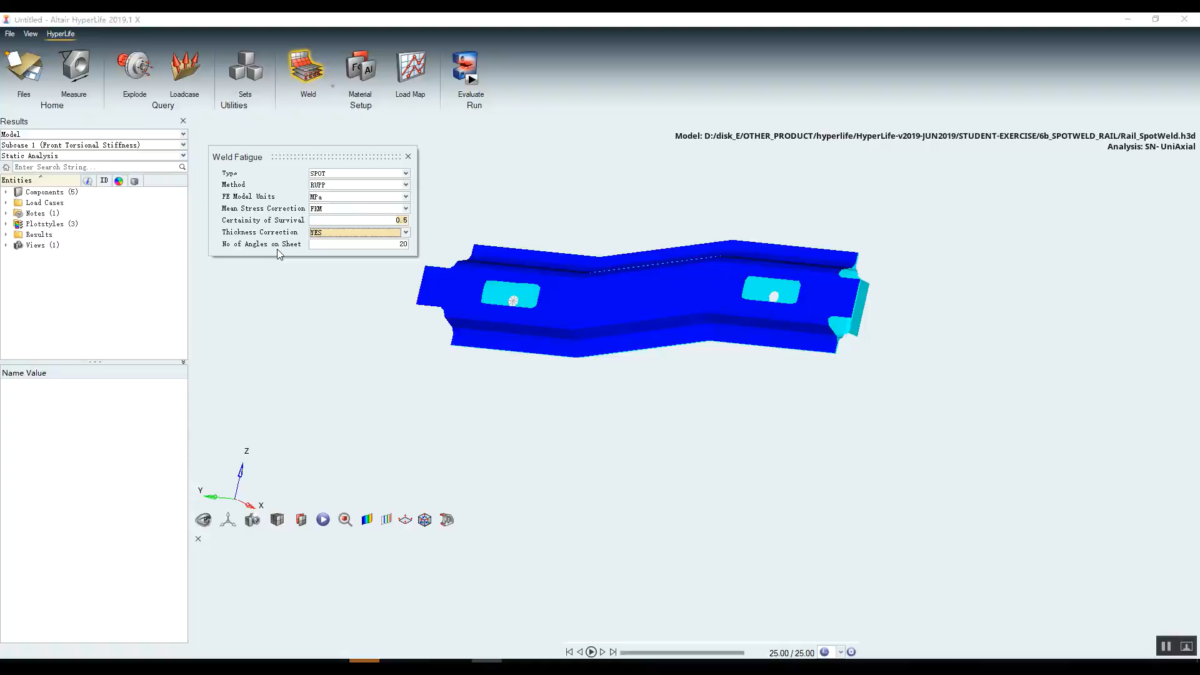Close the Results browser panel

tap(183, 121)
